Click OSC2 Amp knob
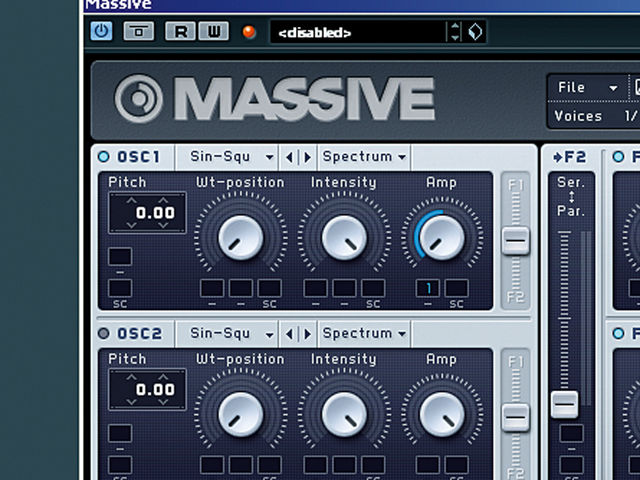640x480 pixels. pos(442,414)
